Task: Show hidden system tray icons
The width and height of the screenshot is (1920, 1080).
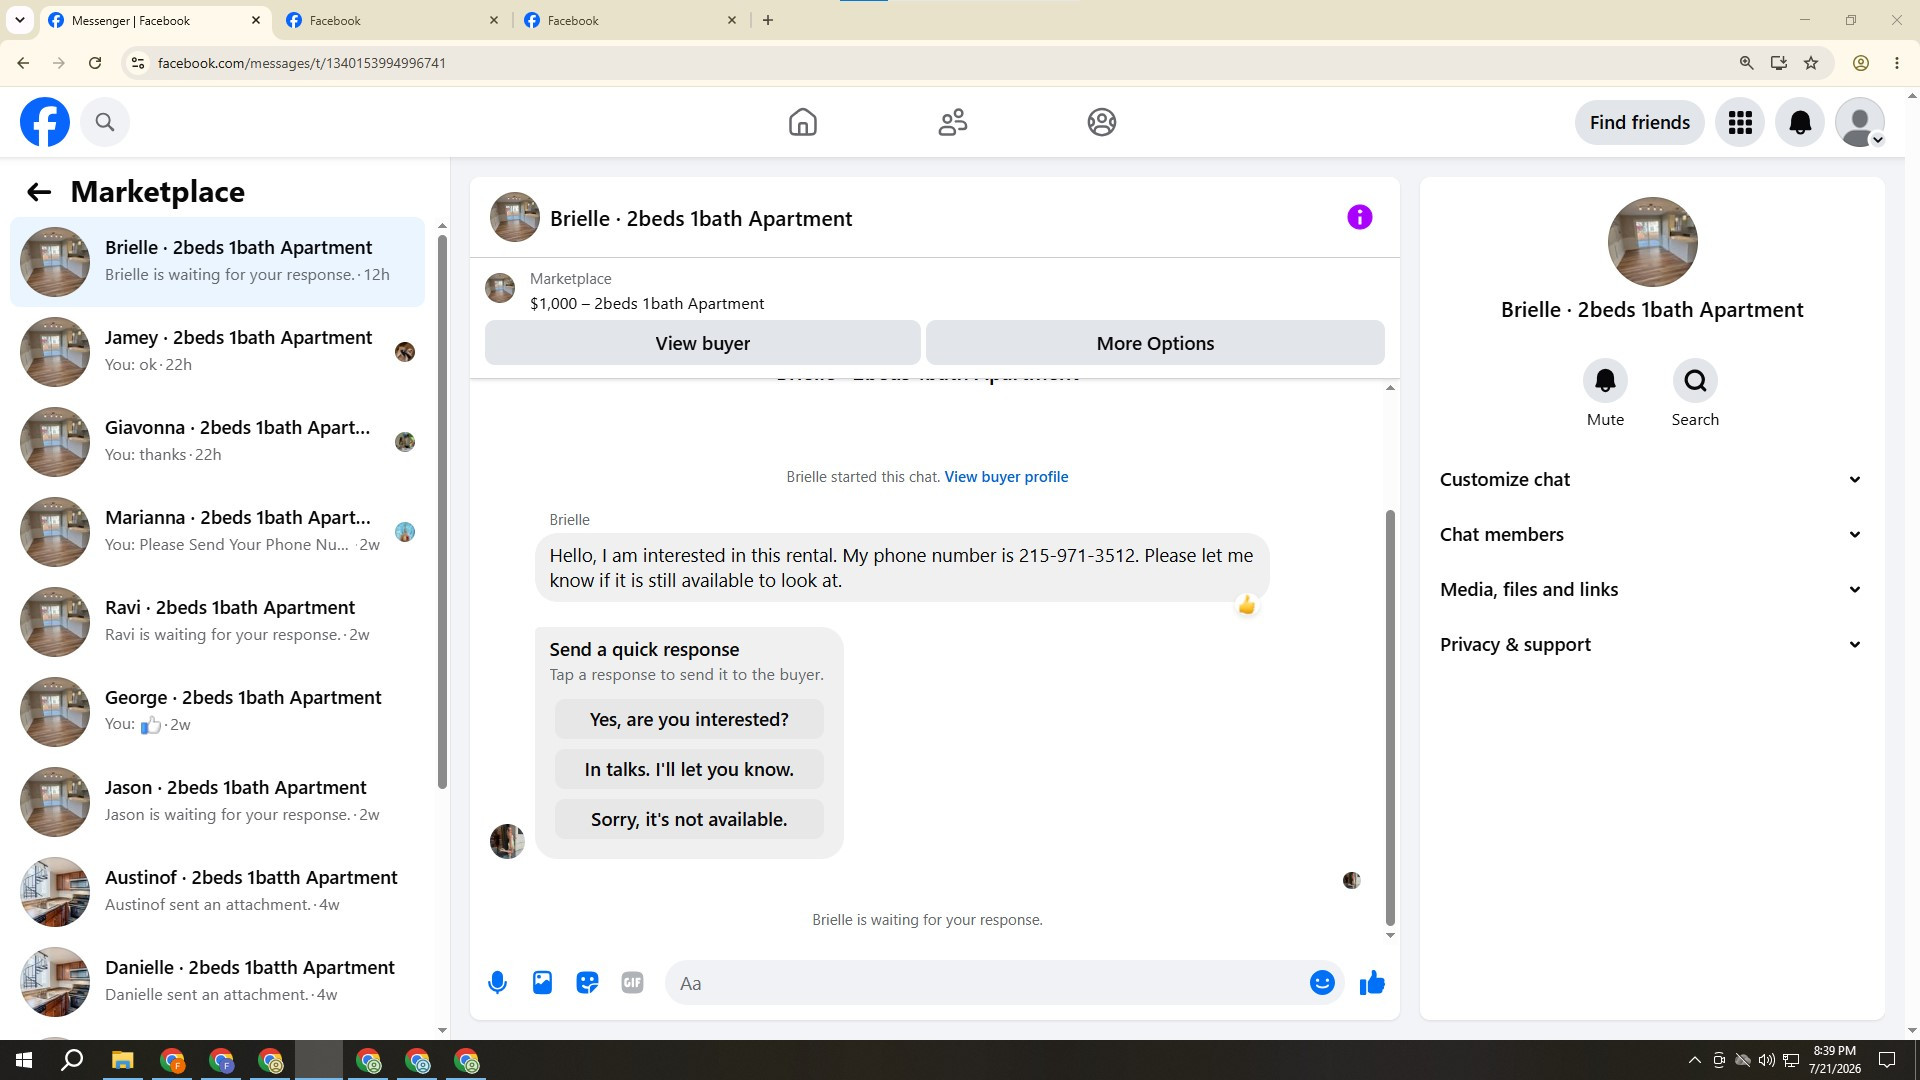Action: pos(1694,1060)
